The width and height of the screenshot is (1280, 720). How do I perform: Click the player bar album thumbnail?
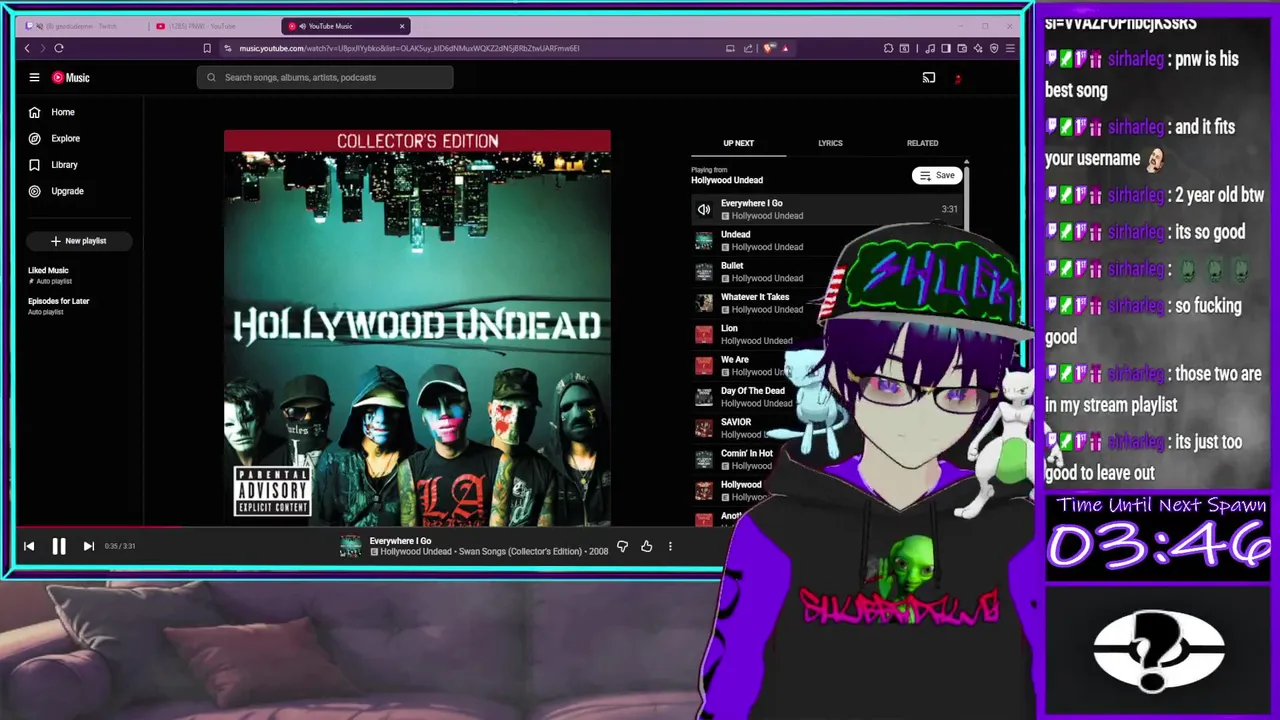(x=350, y=546)
